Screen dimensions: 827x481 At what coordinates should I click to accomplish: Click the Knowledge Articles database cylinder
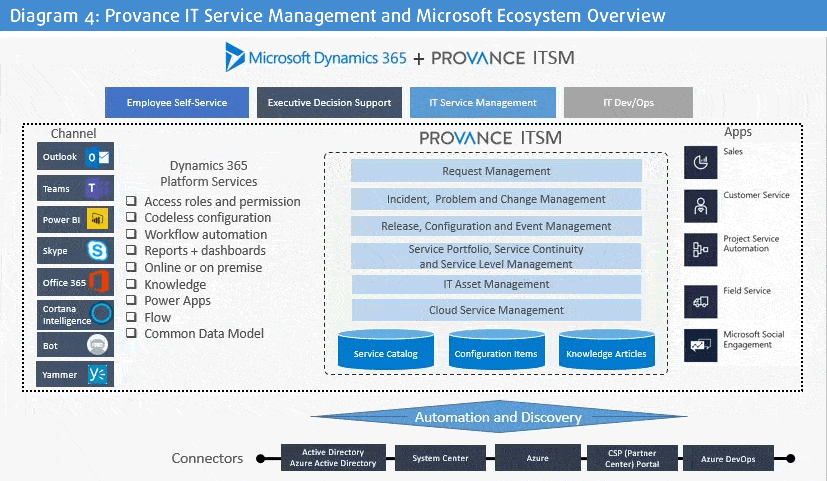tap(606, 349)
